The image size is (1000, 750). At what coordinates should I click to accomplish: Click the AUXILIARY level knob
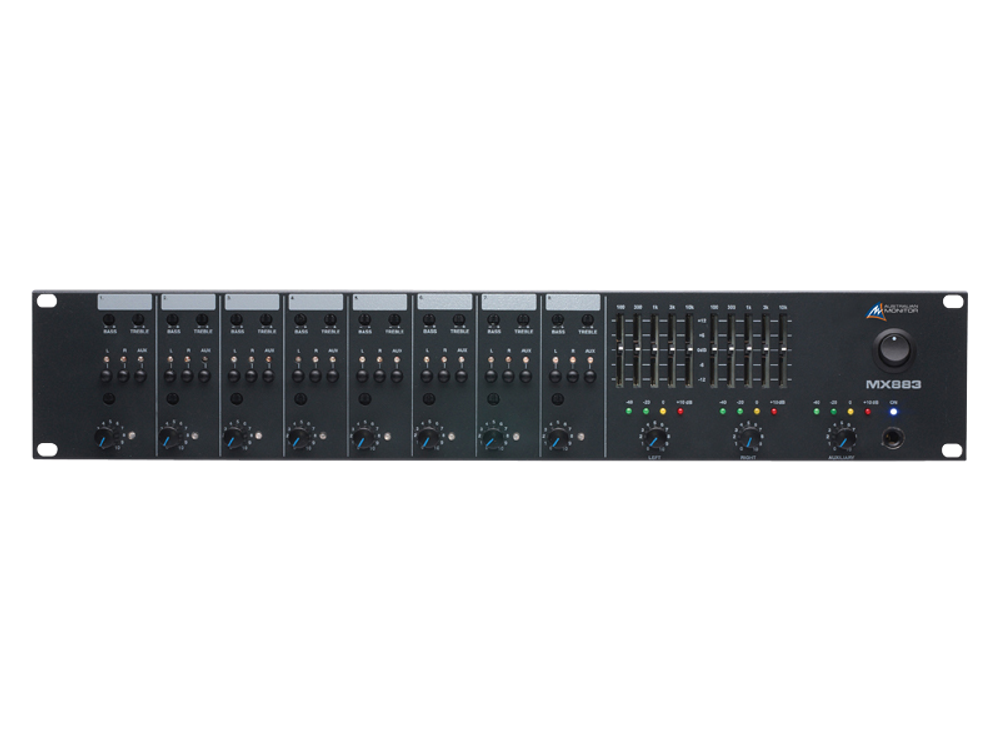point(842,438)
